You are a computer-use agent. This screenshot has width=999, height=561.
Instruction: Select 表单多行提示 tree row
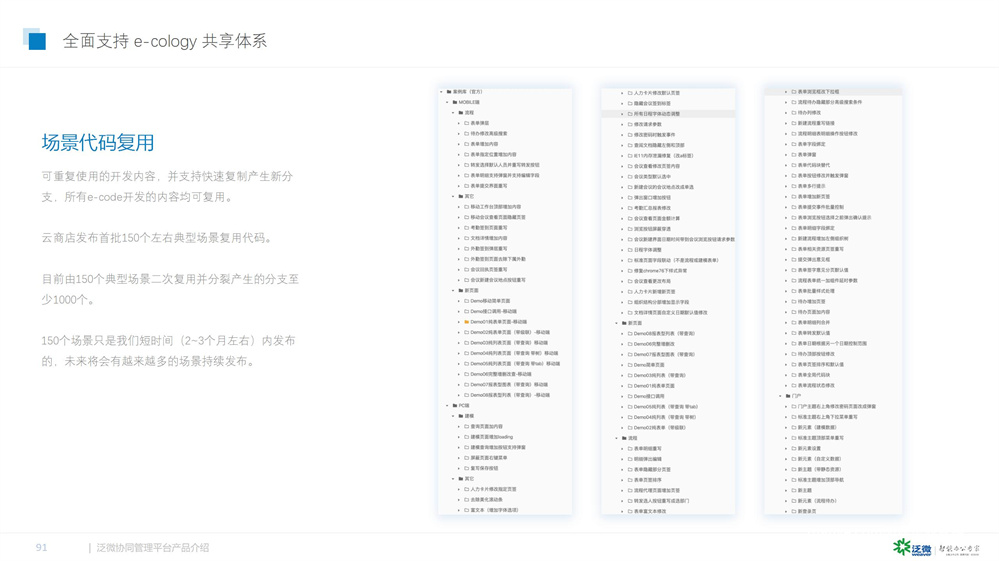coord(811,186)
